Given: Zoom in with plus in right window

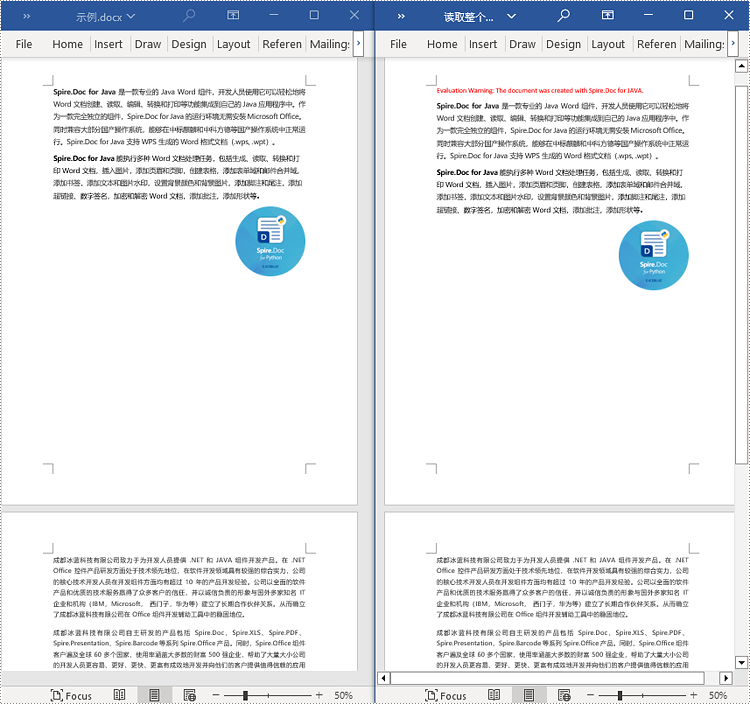Looking at the screenshot, I should (694, 695).
